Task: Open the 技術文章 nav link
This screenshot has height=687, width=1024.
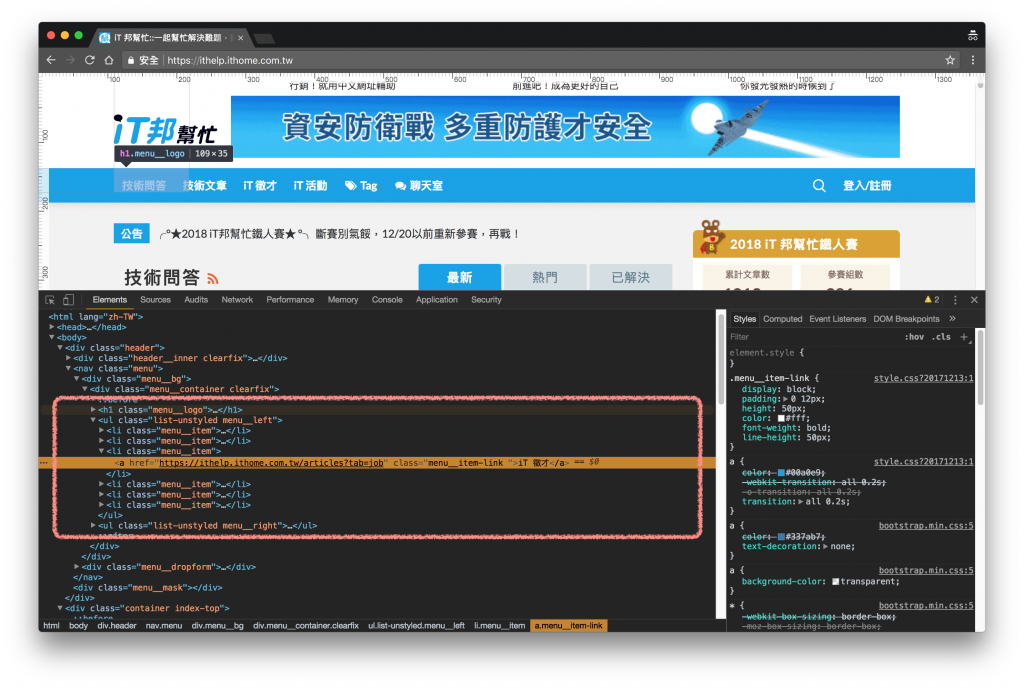Action: pos(205,185)
